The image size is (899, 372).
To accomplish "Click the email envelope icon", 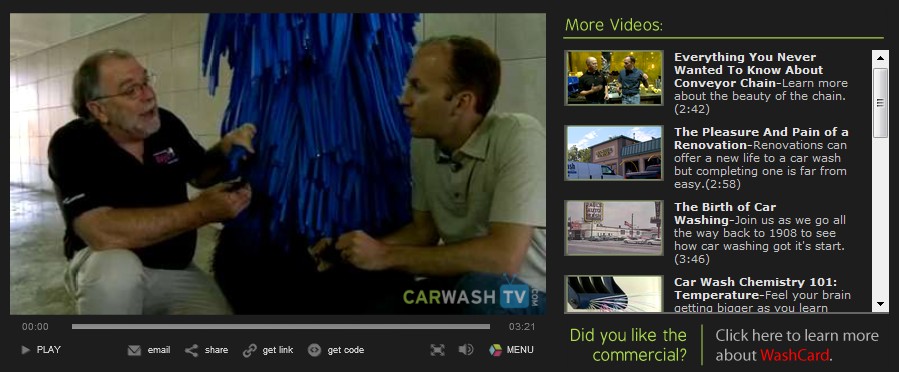I will [134, 350].
